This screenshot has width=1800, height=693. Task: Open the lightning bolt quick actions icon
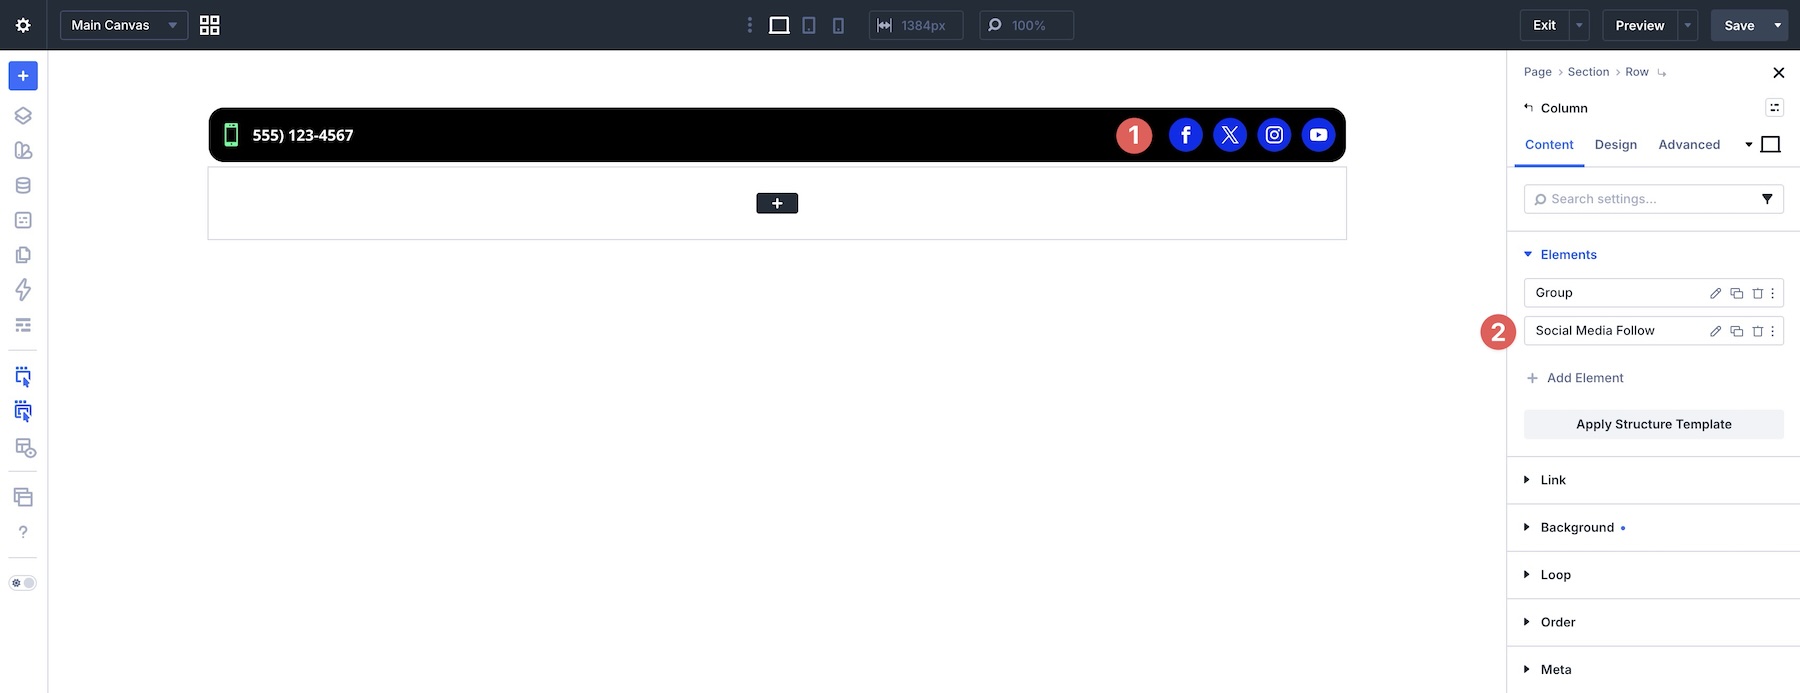click(23, 290)
